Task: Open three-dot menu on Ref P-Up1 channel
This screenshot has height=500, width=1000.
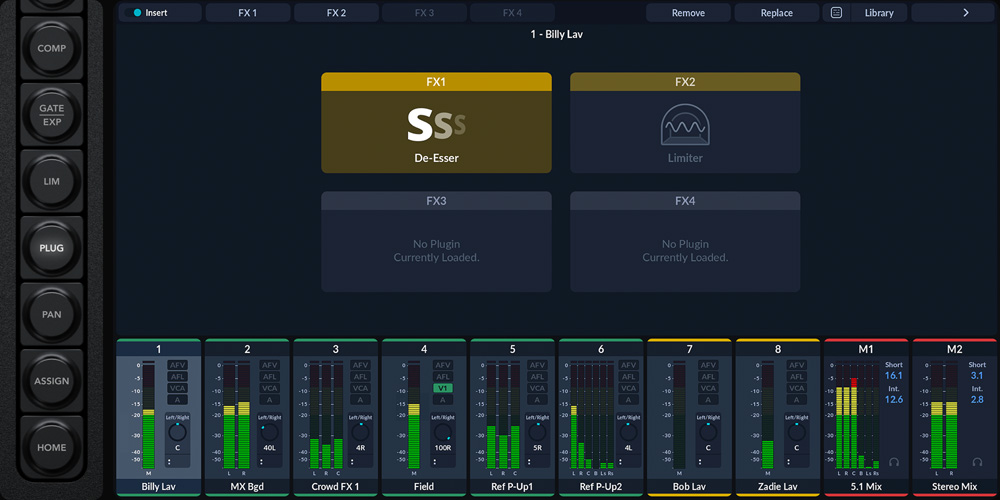Action: tap(529, 461)
